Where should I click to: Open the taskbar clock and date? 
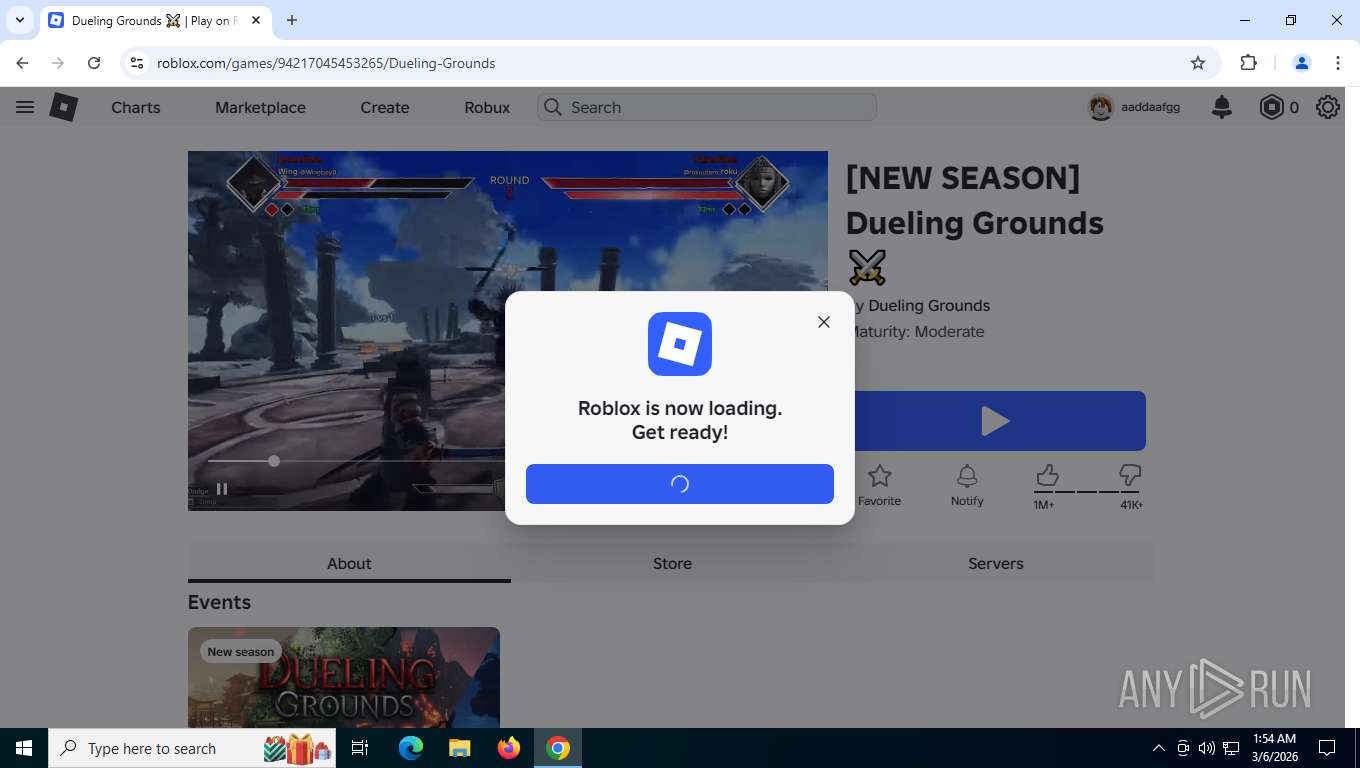(x=1274, y=748)
